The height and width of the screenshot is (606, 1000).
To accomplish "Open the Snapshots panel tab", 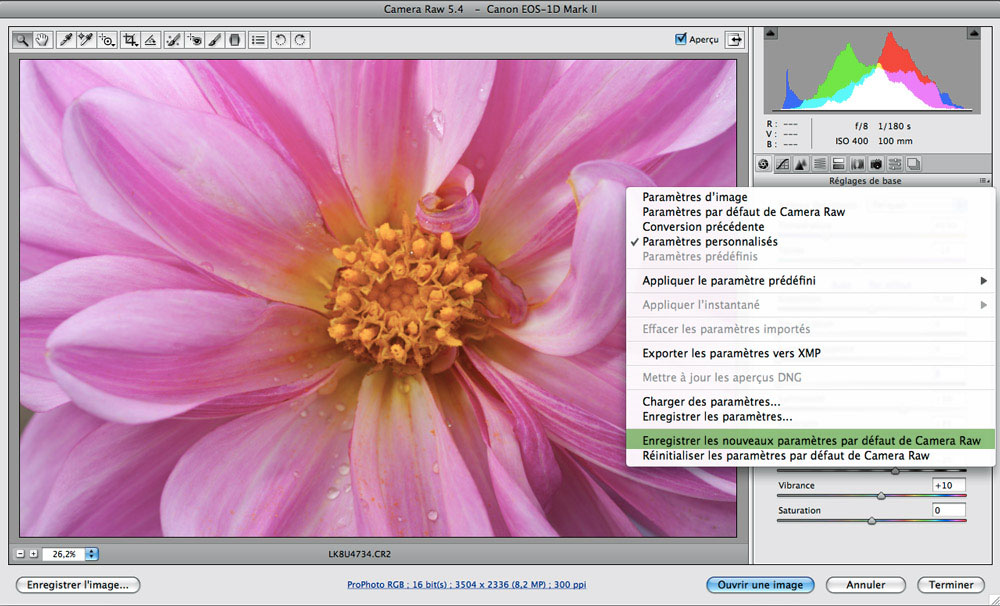I will (x=914, y=165).
